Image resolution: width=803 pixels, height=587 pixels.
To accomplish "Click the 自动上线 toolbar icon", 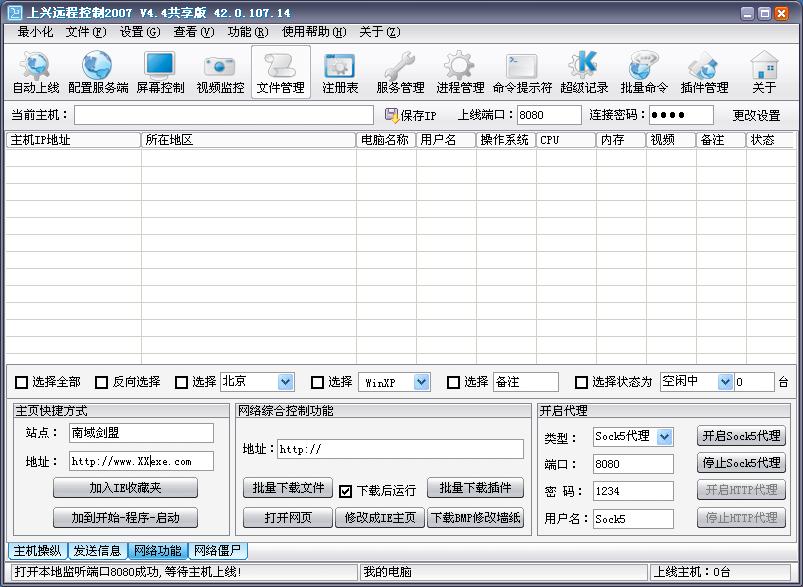I will coord(36,72).
